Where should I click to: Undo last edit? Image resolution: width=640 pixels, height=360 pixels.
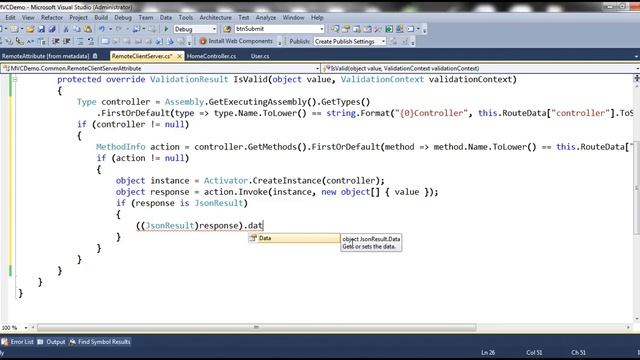pyautogui.click(x=102, y=29)
